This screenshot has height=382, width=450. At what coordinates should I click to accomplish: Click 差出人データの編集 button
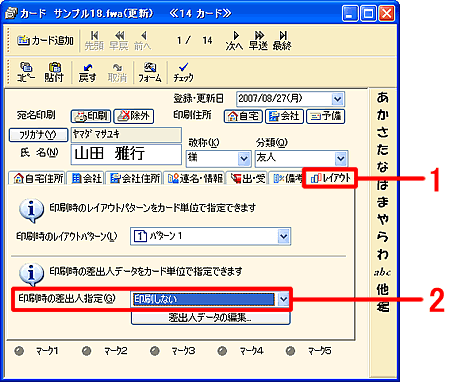point(211,317)
